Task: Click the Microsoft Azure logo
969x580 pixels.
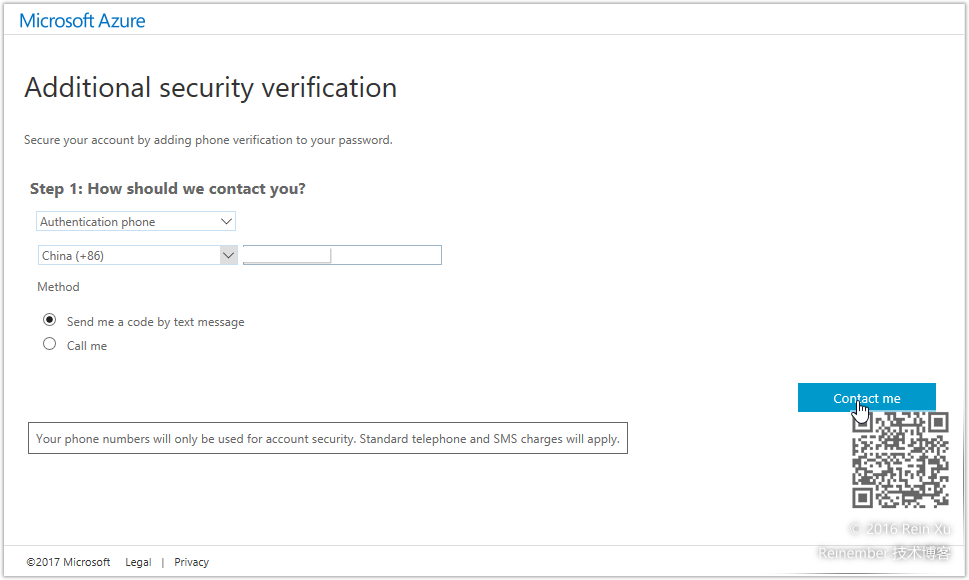Action: click(82, 20)
